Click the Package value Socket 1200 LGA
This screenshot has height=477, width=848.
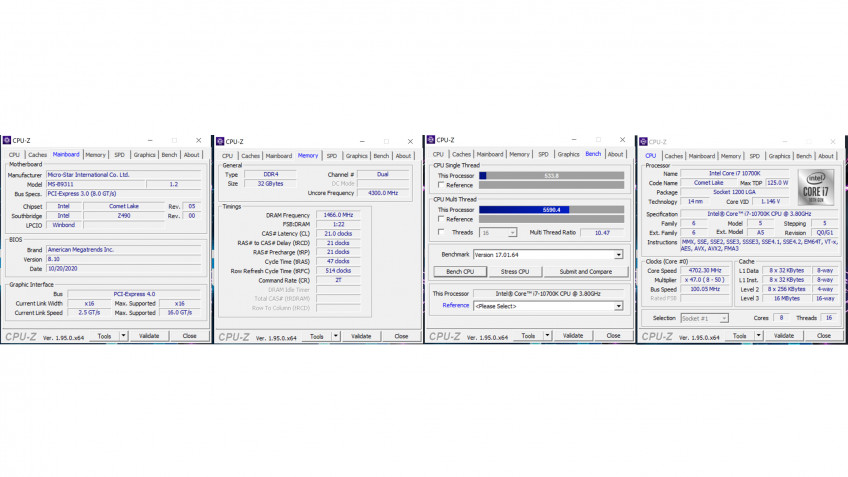[x=734, y=193]
